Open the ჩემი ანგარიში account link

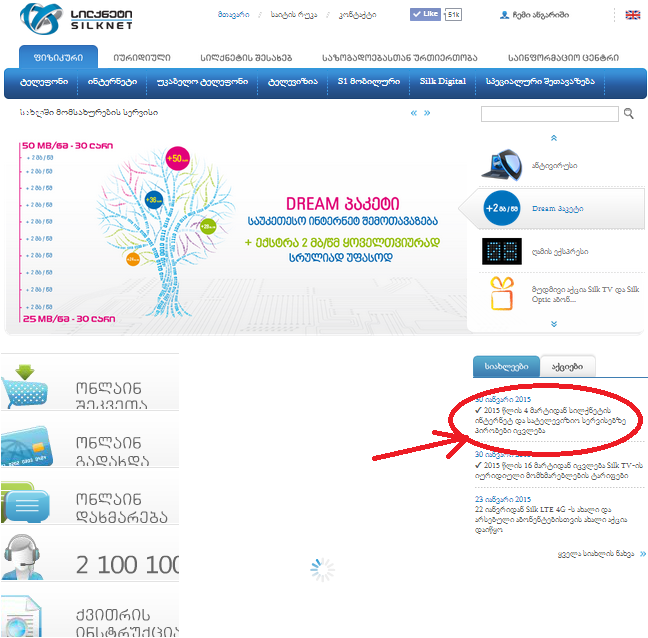541,15
